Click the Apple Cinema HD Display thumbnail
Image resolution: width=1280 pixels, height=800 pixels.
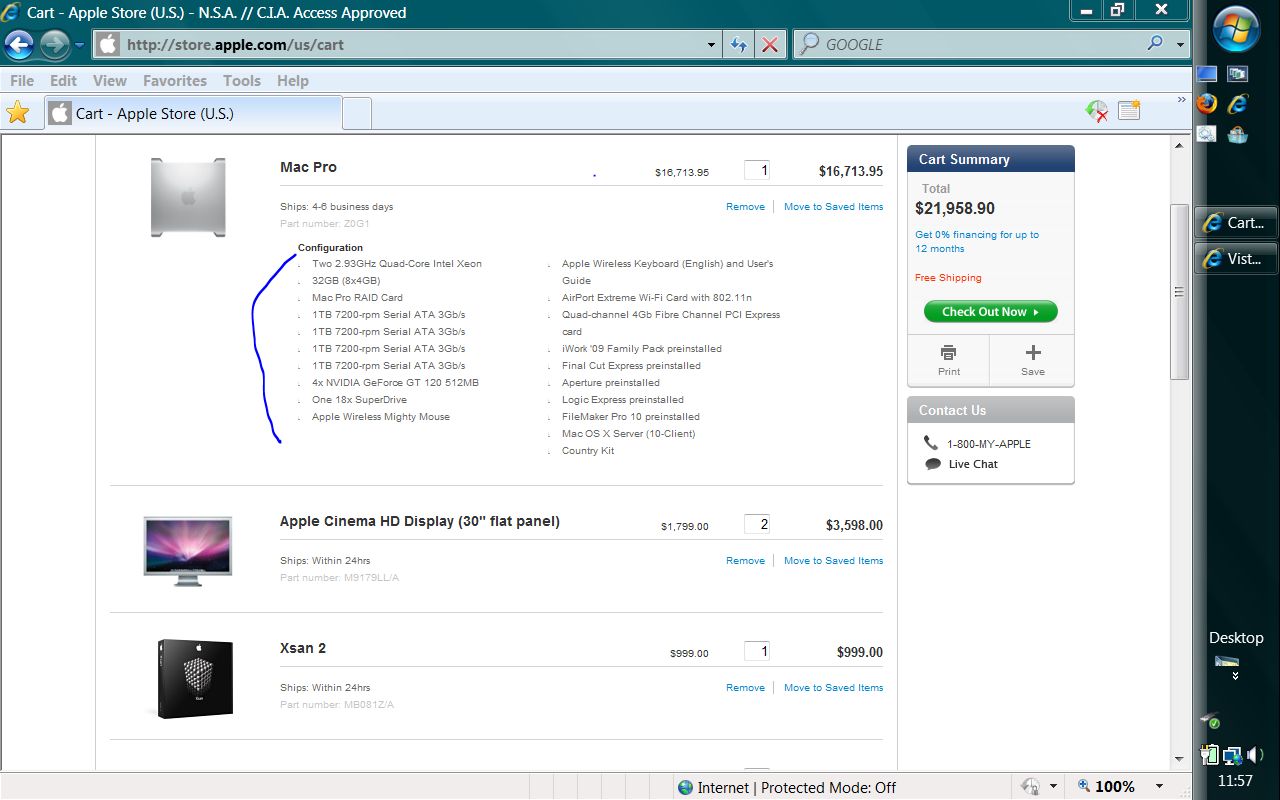click(188, 551)
